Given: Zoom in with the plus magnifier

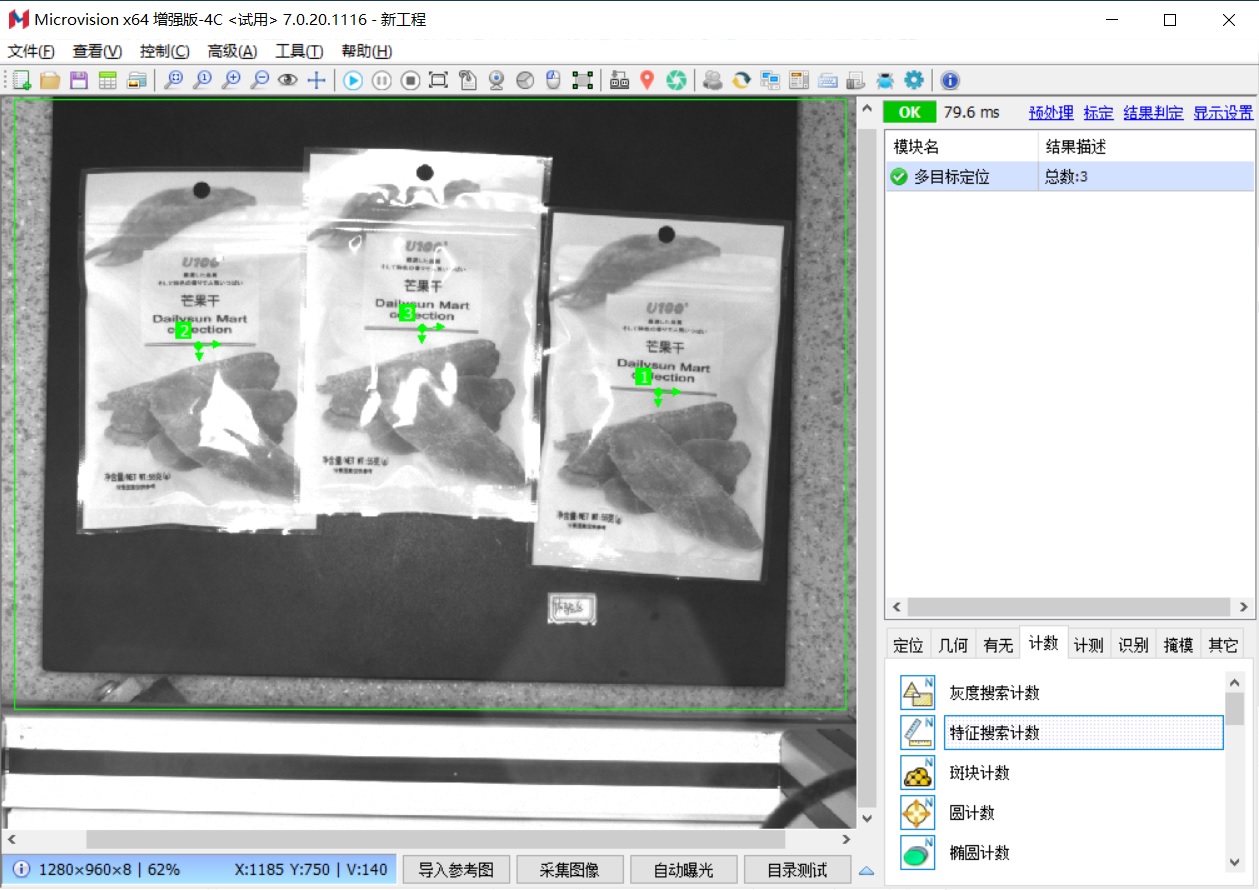Looking at the screenshot, I should coord(231,81).
